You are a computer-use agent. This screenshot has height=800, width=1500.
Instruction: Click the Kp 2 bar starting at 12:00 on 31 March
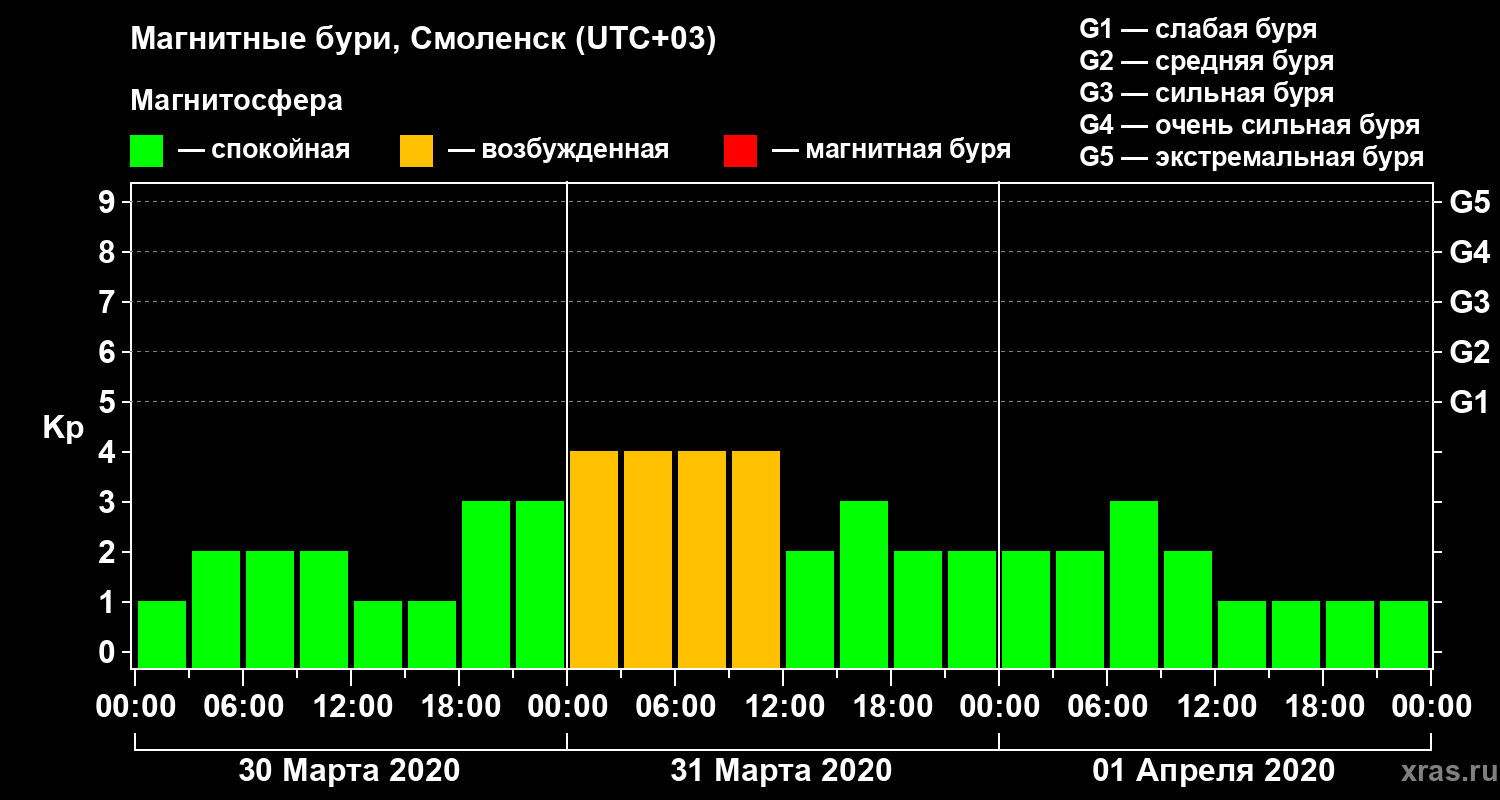pyautogui.click(x=810, y=609)
